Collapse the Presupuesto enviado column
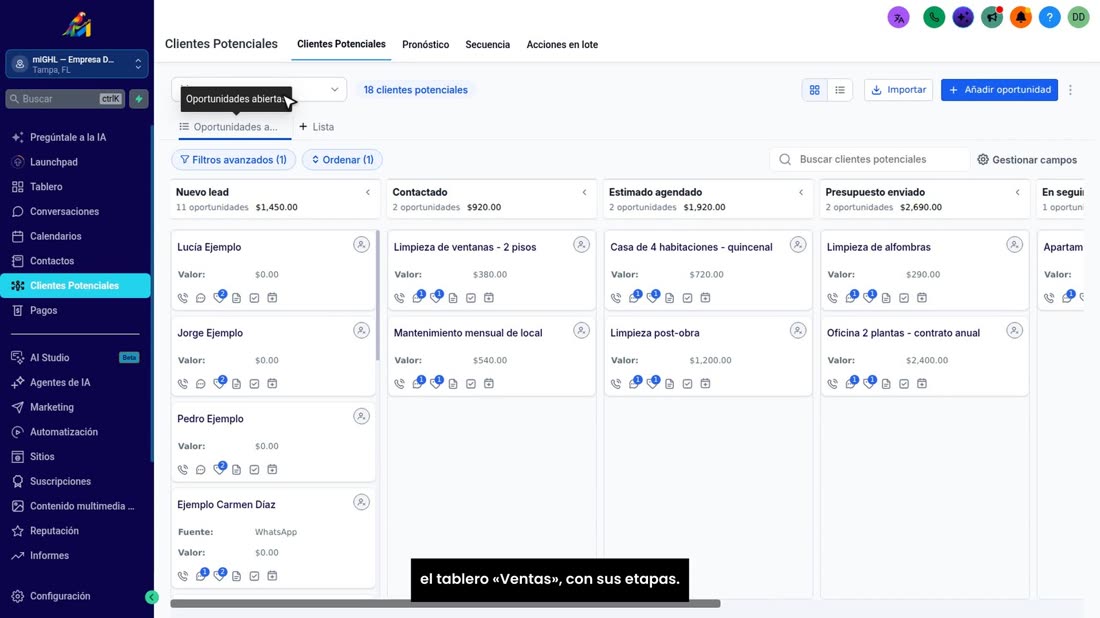The width and height of the screenshot is (1100, 618). (1018, 192)
